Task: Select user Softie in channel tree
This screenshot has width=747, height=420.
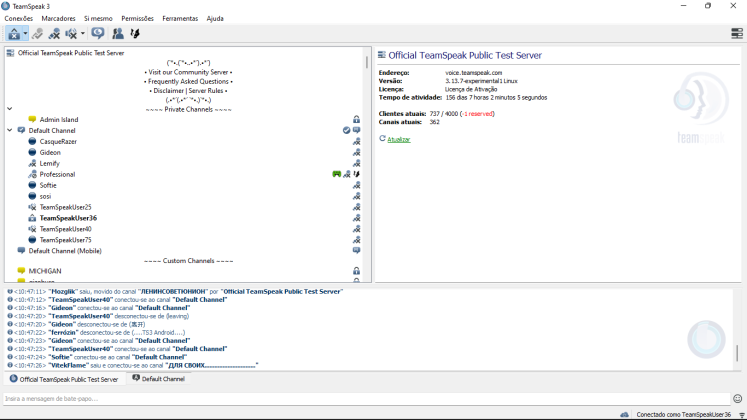Action: pos(48,185)
